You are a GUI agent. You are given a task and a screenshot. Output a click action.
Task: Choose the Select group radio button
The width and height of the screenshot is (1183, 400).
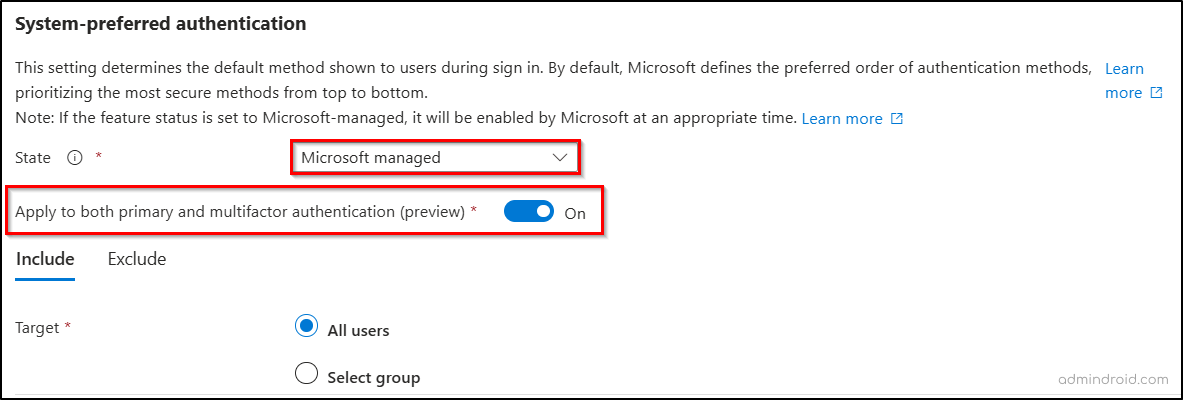point(307,375)
